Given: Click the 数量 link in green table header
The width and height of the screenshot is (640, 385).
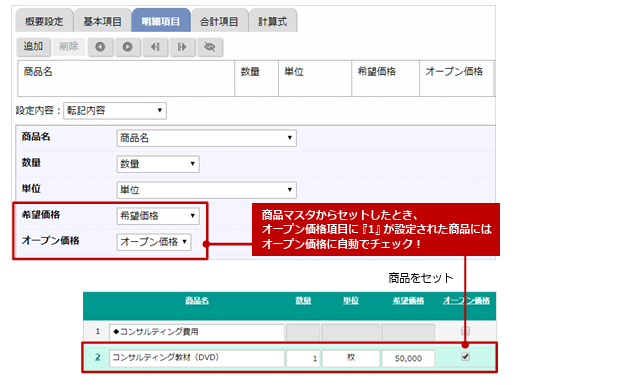Looking at the screenshot, I should pyautogui.click(x=303, y=301).
